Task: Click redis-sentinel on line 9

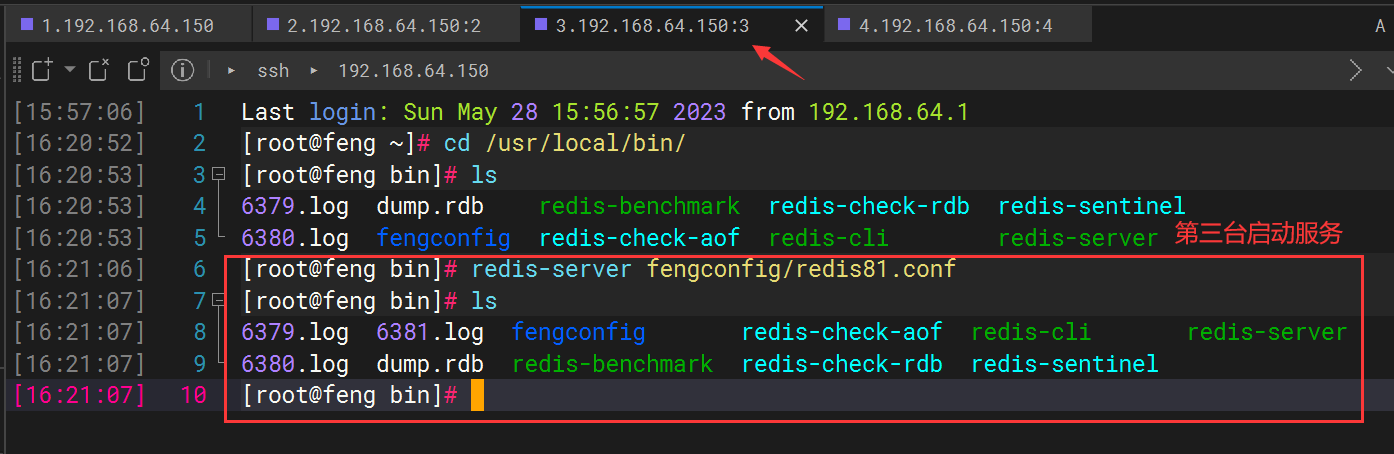Action: click(1064, 363)
